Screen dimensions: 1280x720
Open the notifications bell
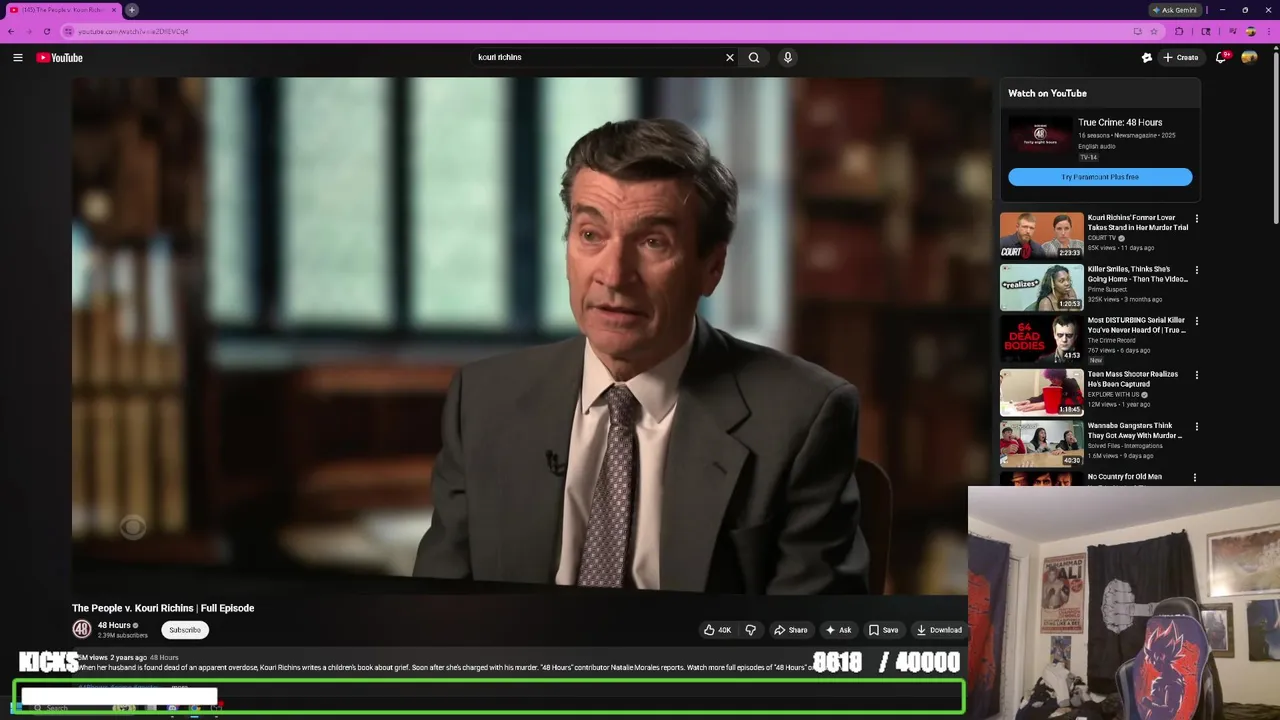click(x=1221, y=58)
